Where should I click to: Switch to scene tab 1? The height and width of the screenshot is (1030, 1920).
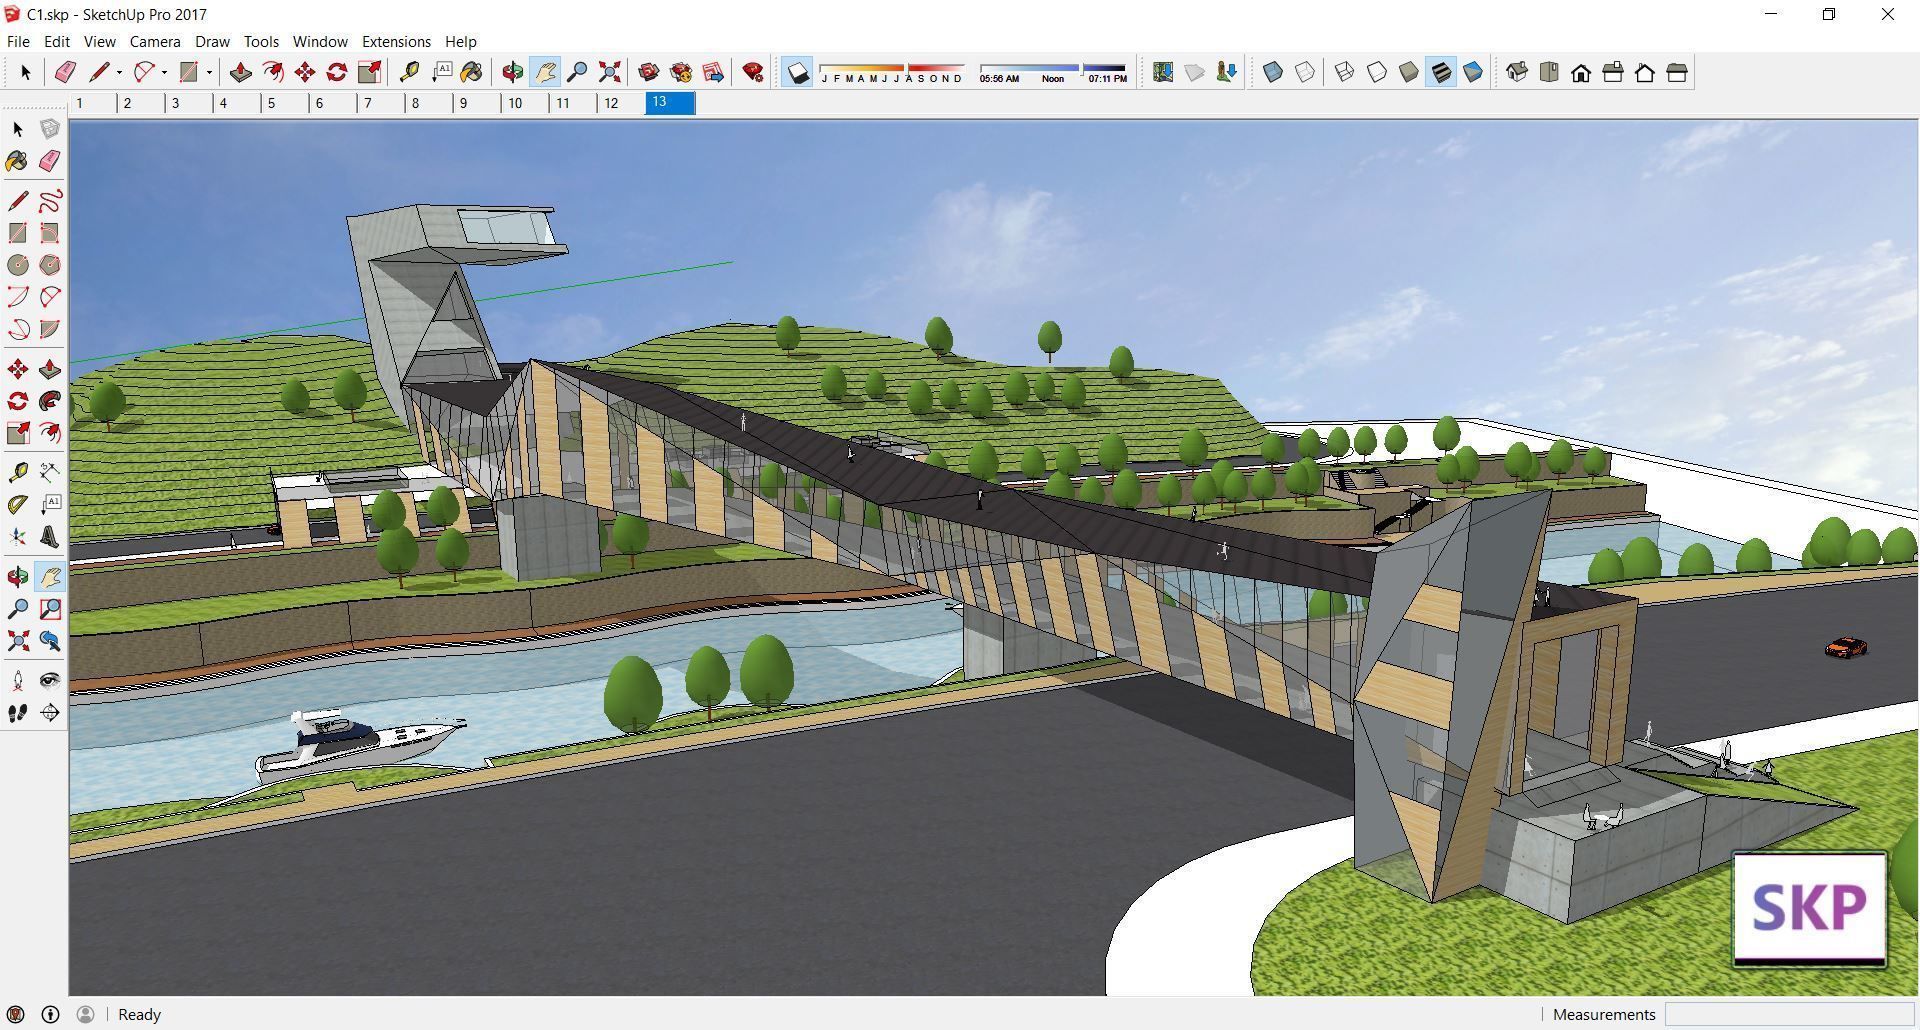(x=93, y=103)
